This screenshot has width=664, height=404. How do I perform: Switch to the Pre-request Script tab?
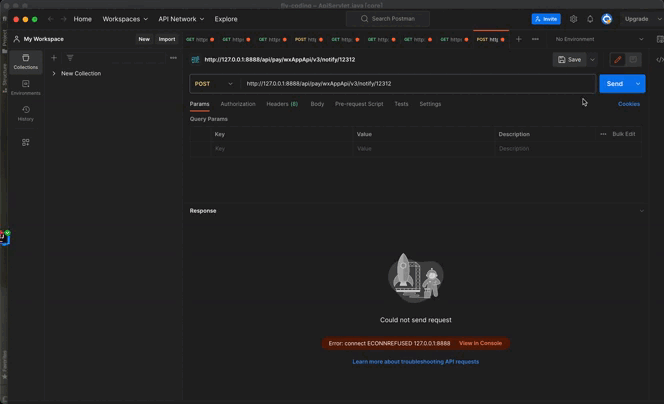pyautogui.click(x=359, y=104)
